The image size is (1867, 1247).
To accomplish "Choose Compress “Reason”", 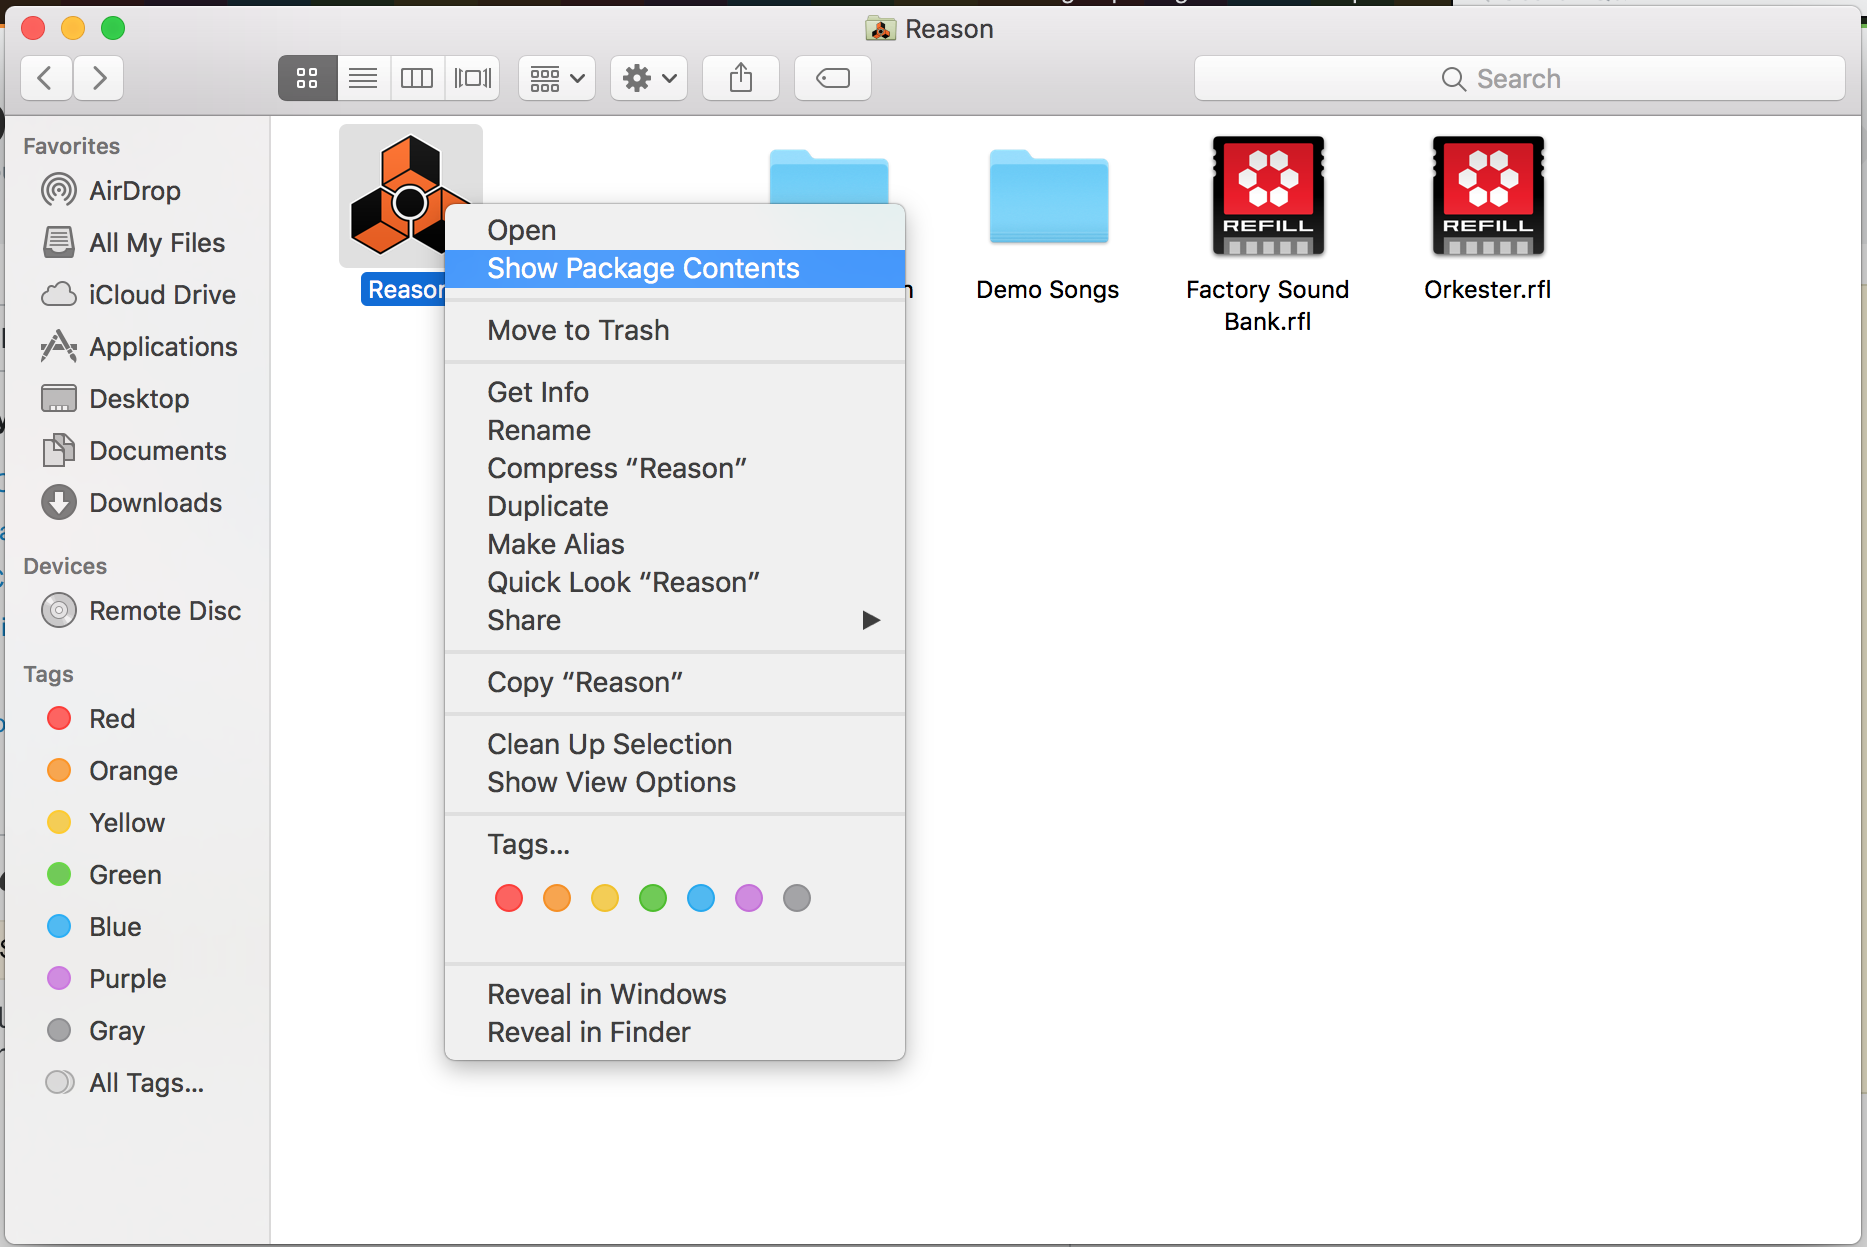I will tap(675, 468).
